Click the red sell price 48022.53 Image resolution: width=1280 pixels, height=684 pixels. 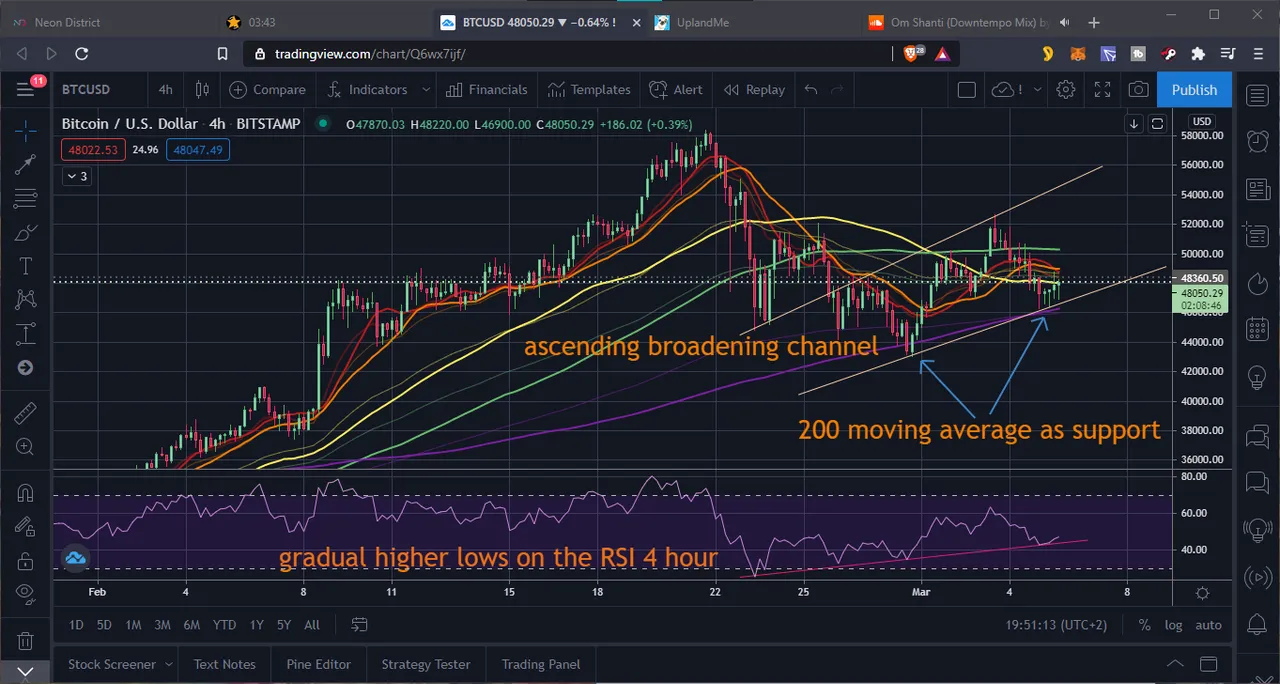pos(92,150)
